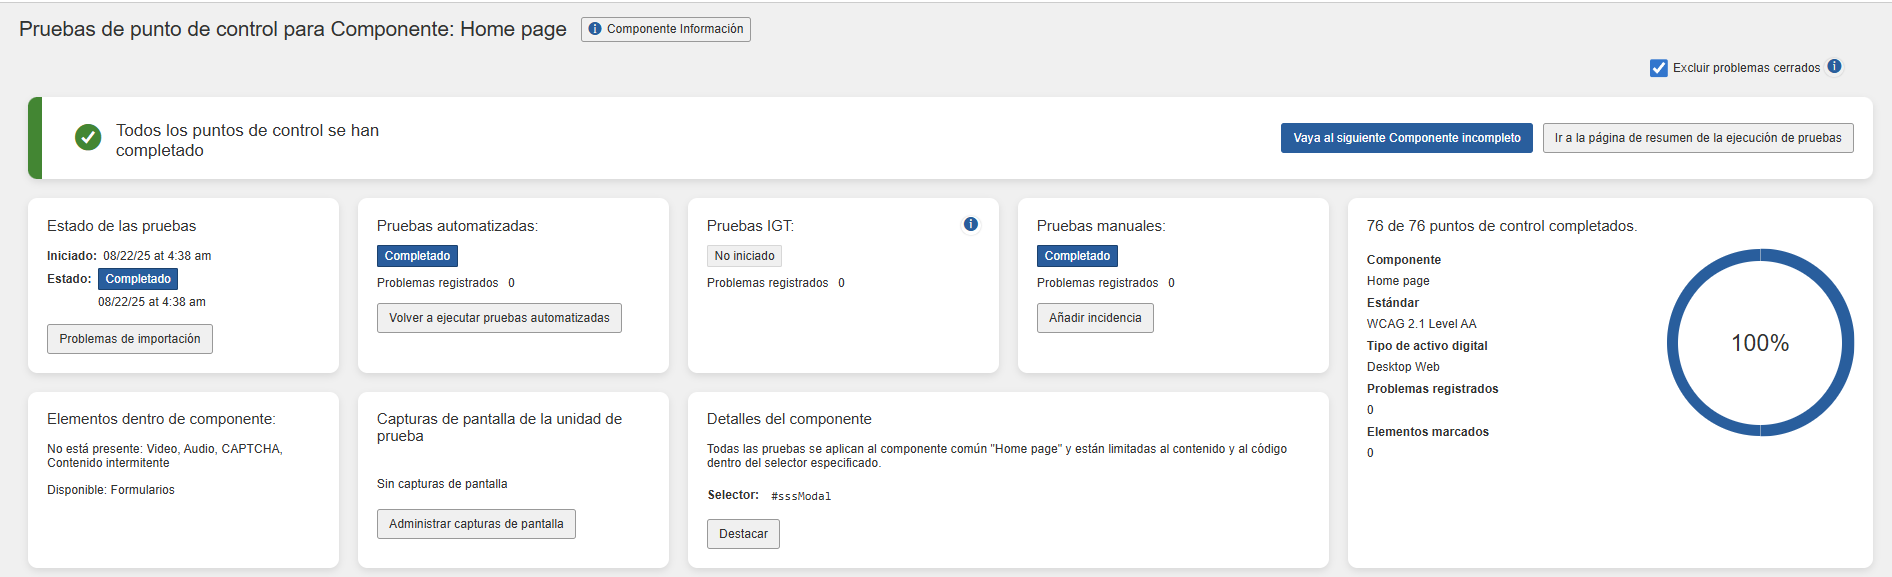This screenshot has width=1892, height=577.
Task: Click the Destacar button
Action: click(743, 534)
